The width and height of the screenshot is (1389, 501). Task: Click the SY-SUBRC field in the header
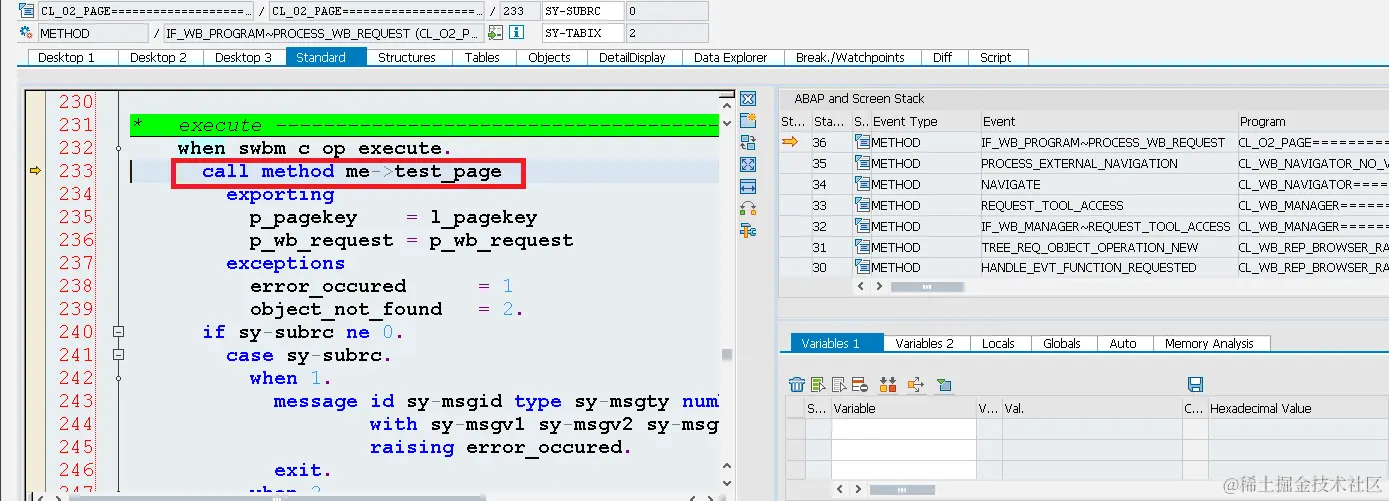583,11
